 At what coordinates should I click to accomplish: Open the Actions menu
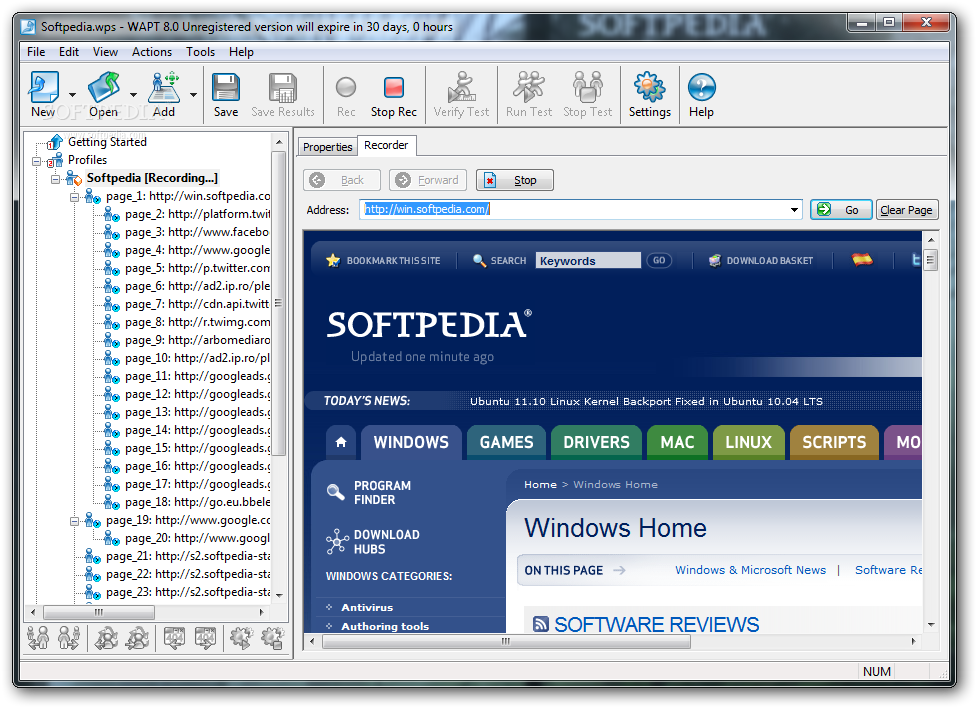click(x=151, y=52)
